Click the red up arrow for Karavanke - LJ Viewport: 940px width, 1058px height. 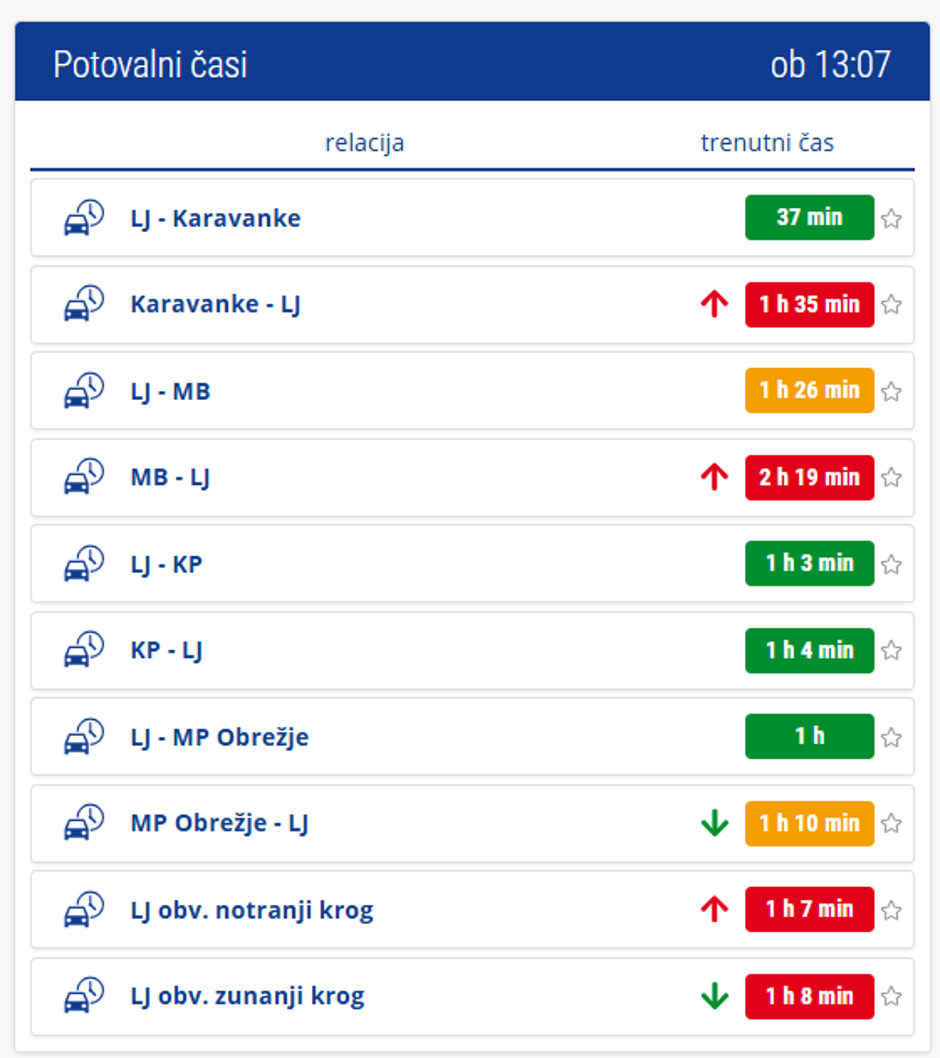714,305
